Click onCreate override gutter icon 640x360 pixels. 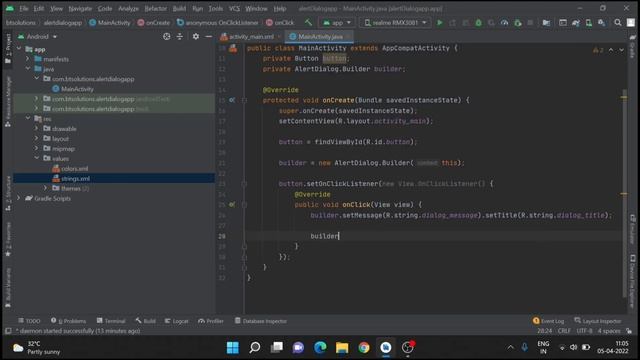232,100
